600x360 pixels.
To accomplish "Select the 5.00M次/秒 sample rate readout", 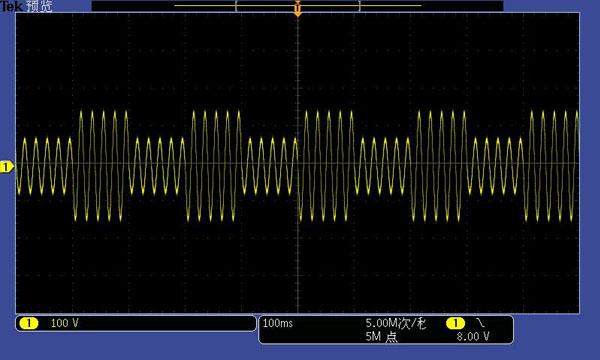I will 396,323.
